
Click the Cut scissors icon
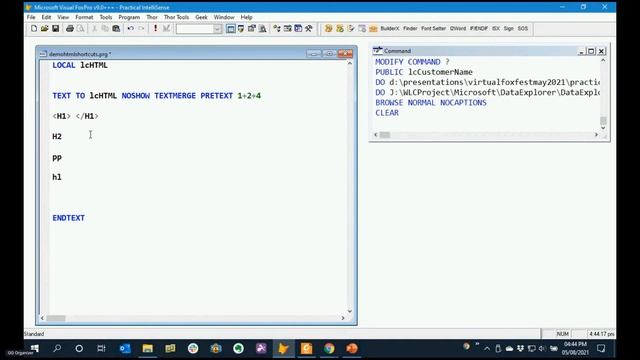[x=95, y=29]
